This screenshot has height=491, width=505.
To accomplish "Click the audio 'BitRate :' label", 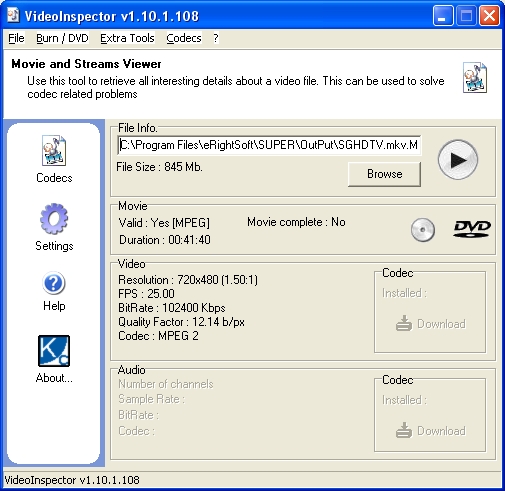I will (139, 415).
